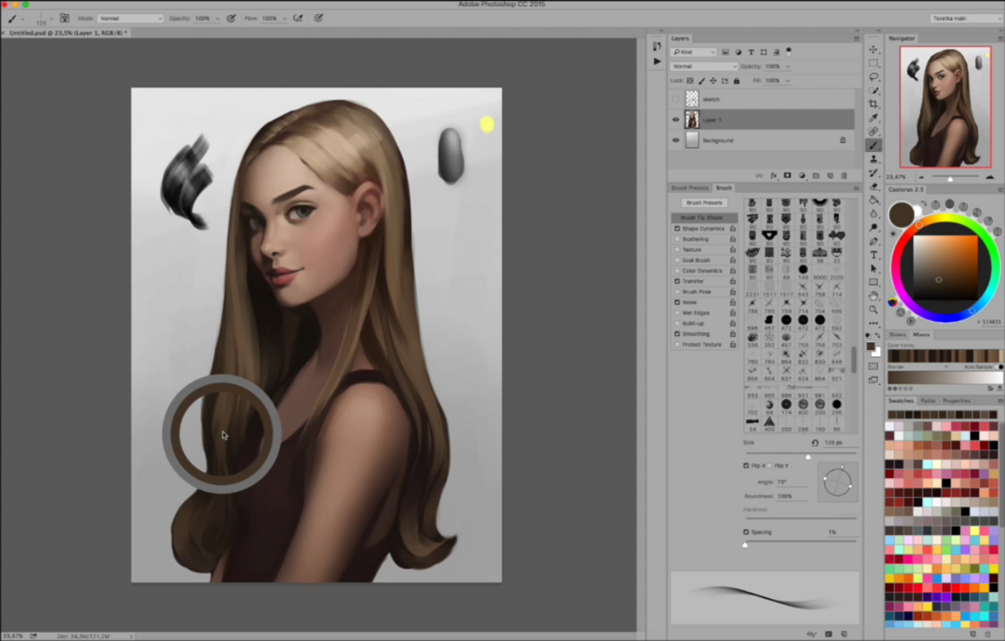Select the Healing Brush tool
The image size is (1005, 641).
[874, 131]
